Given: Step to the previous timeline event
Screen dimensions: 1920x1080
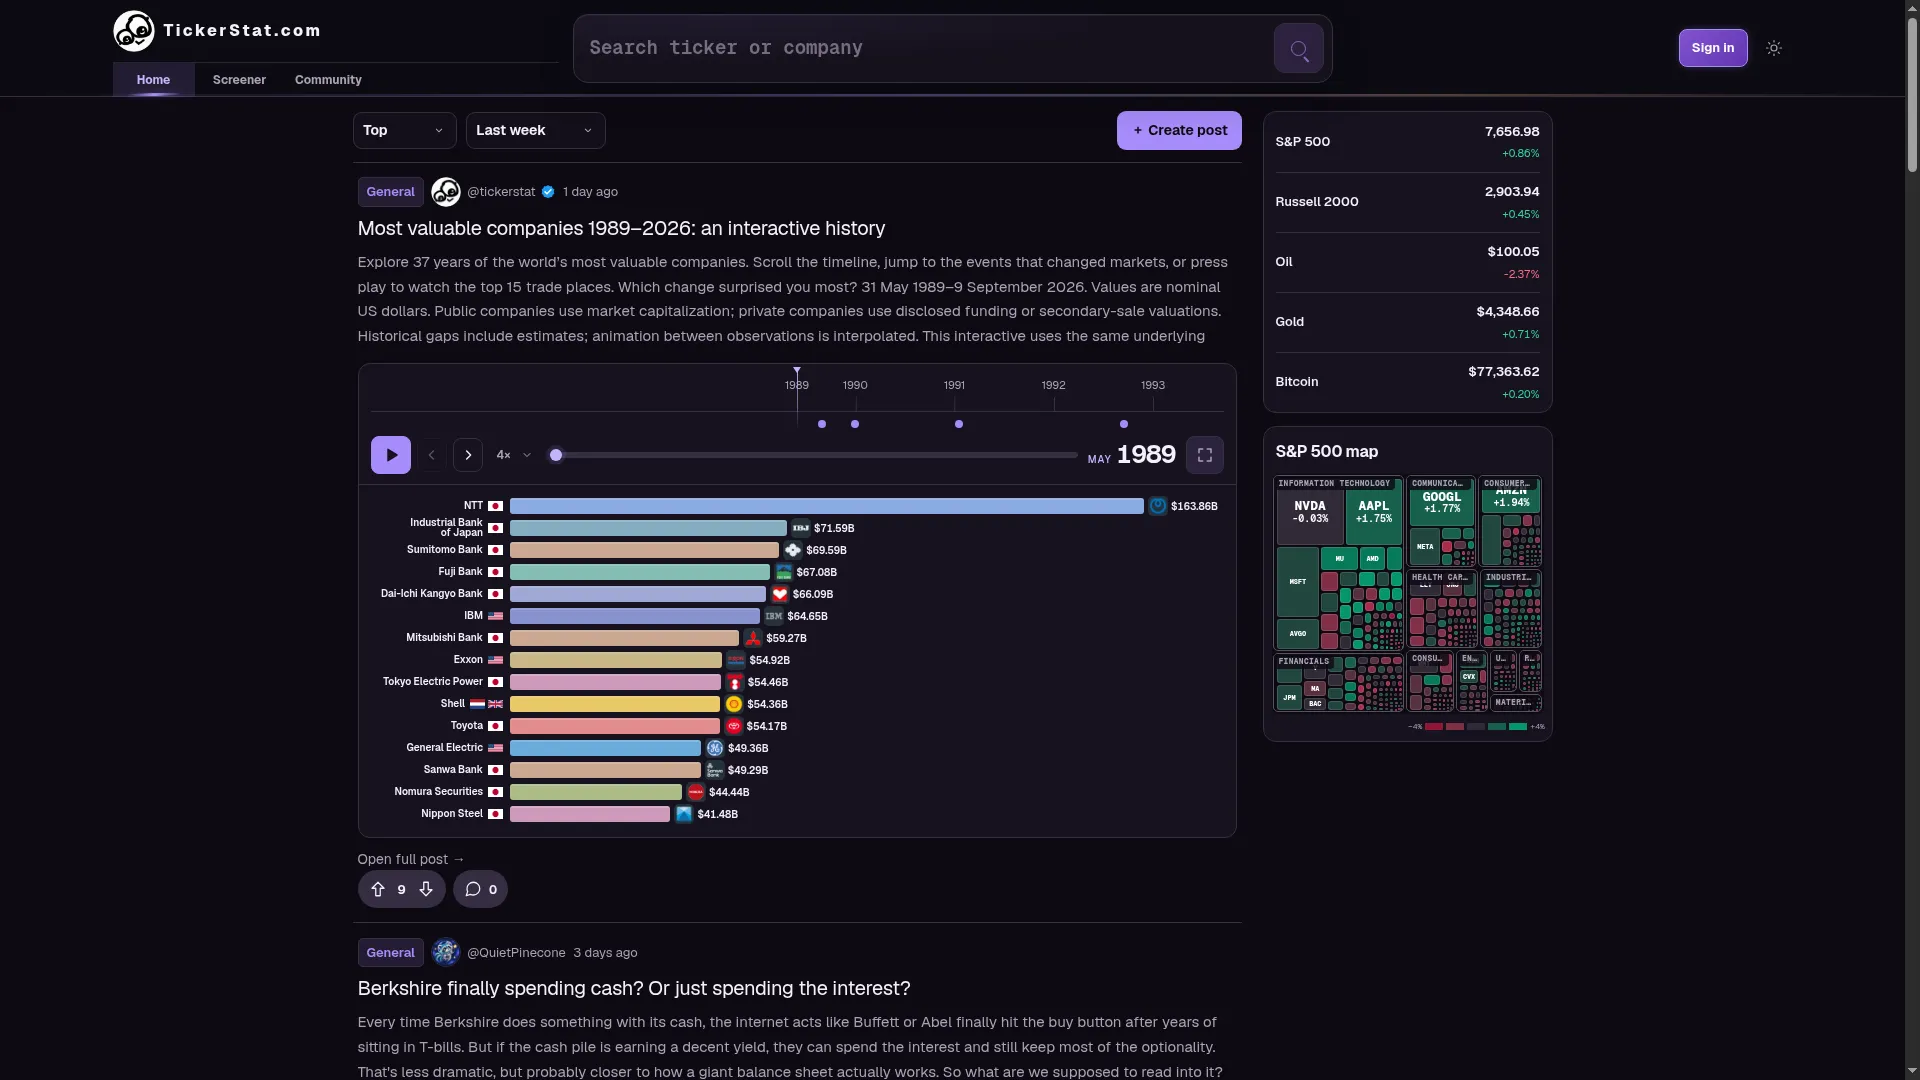Looking at the screenshot, I should (432, 455).
